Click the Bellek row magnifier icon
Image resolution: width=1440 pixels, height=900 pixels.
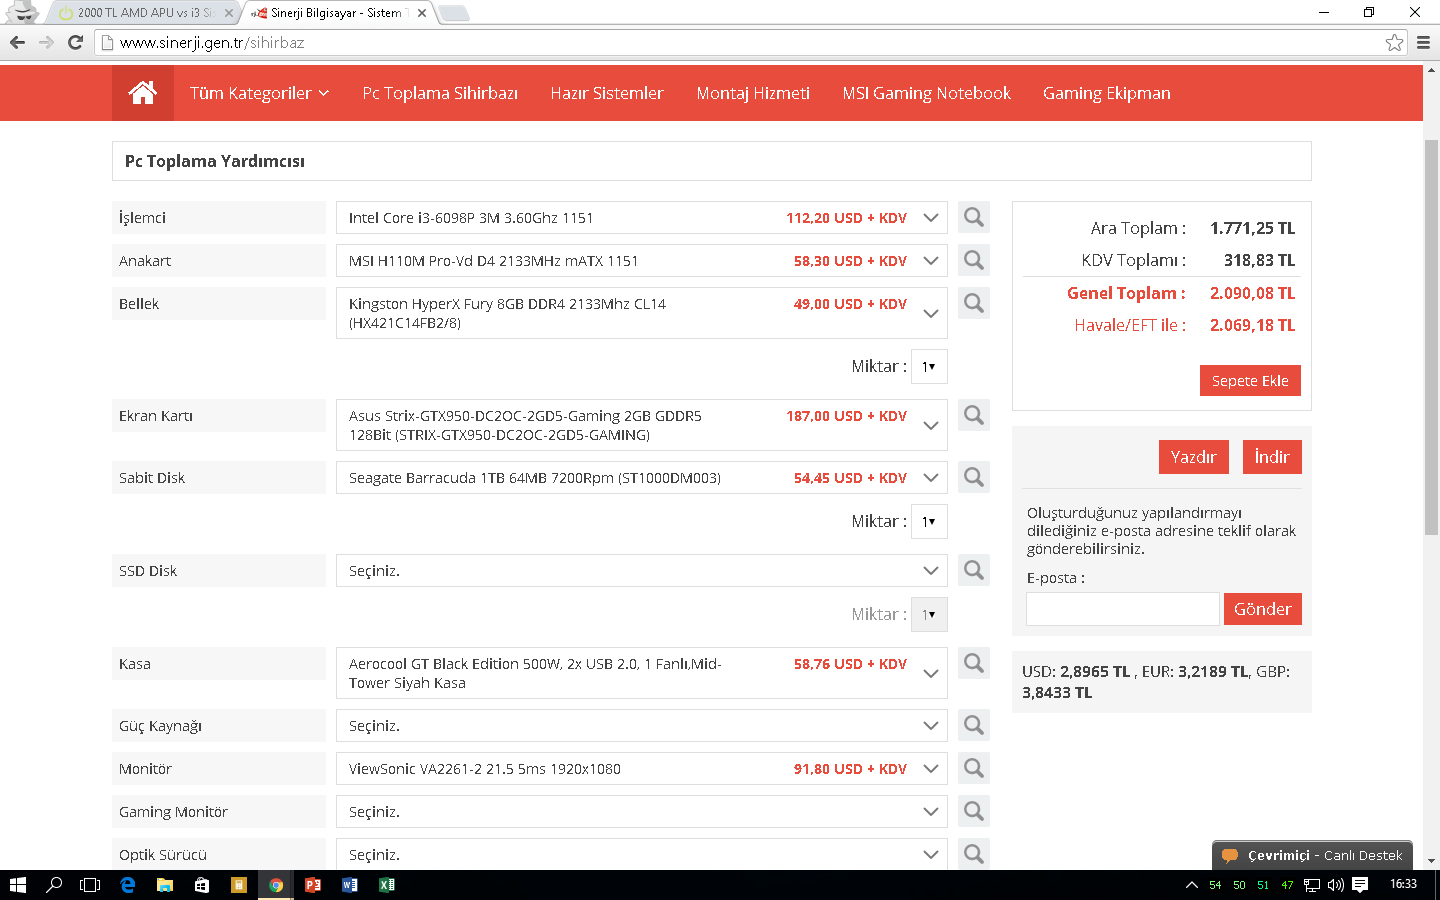(x=974, y=303)
